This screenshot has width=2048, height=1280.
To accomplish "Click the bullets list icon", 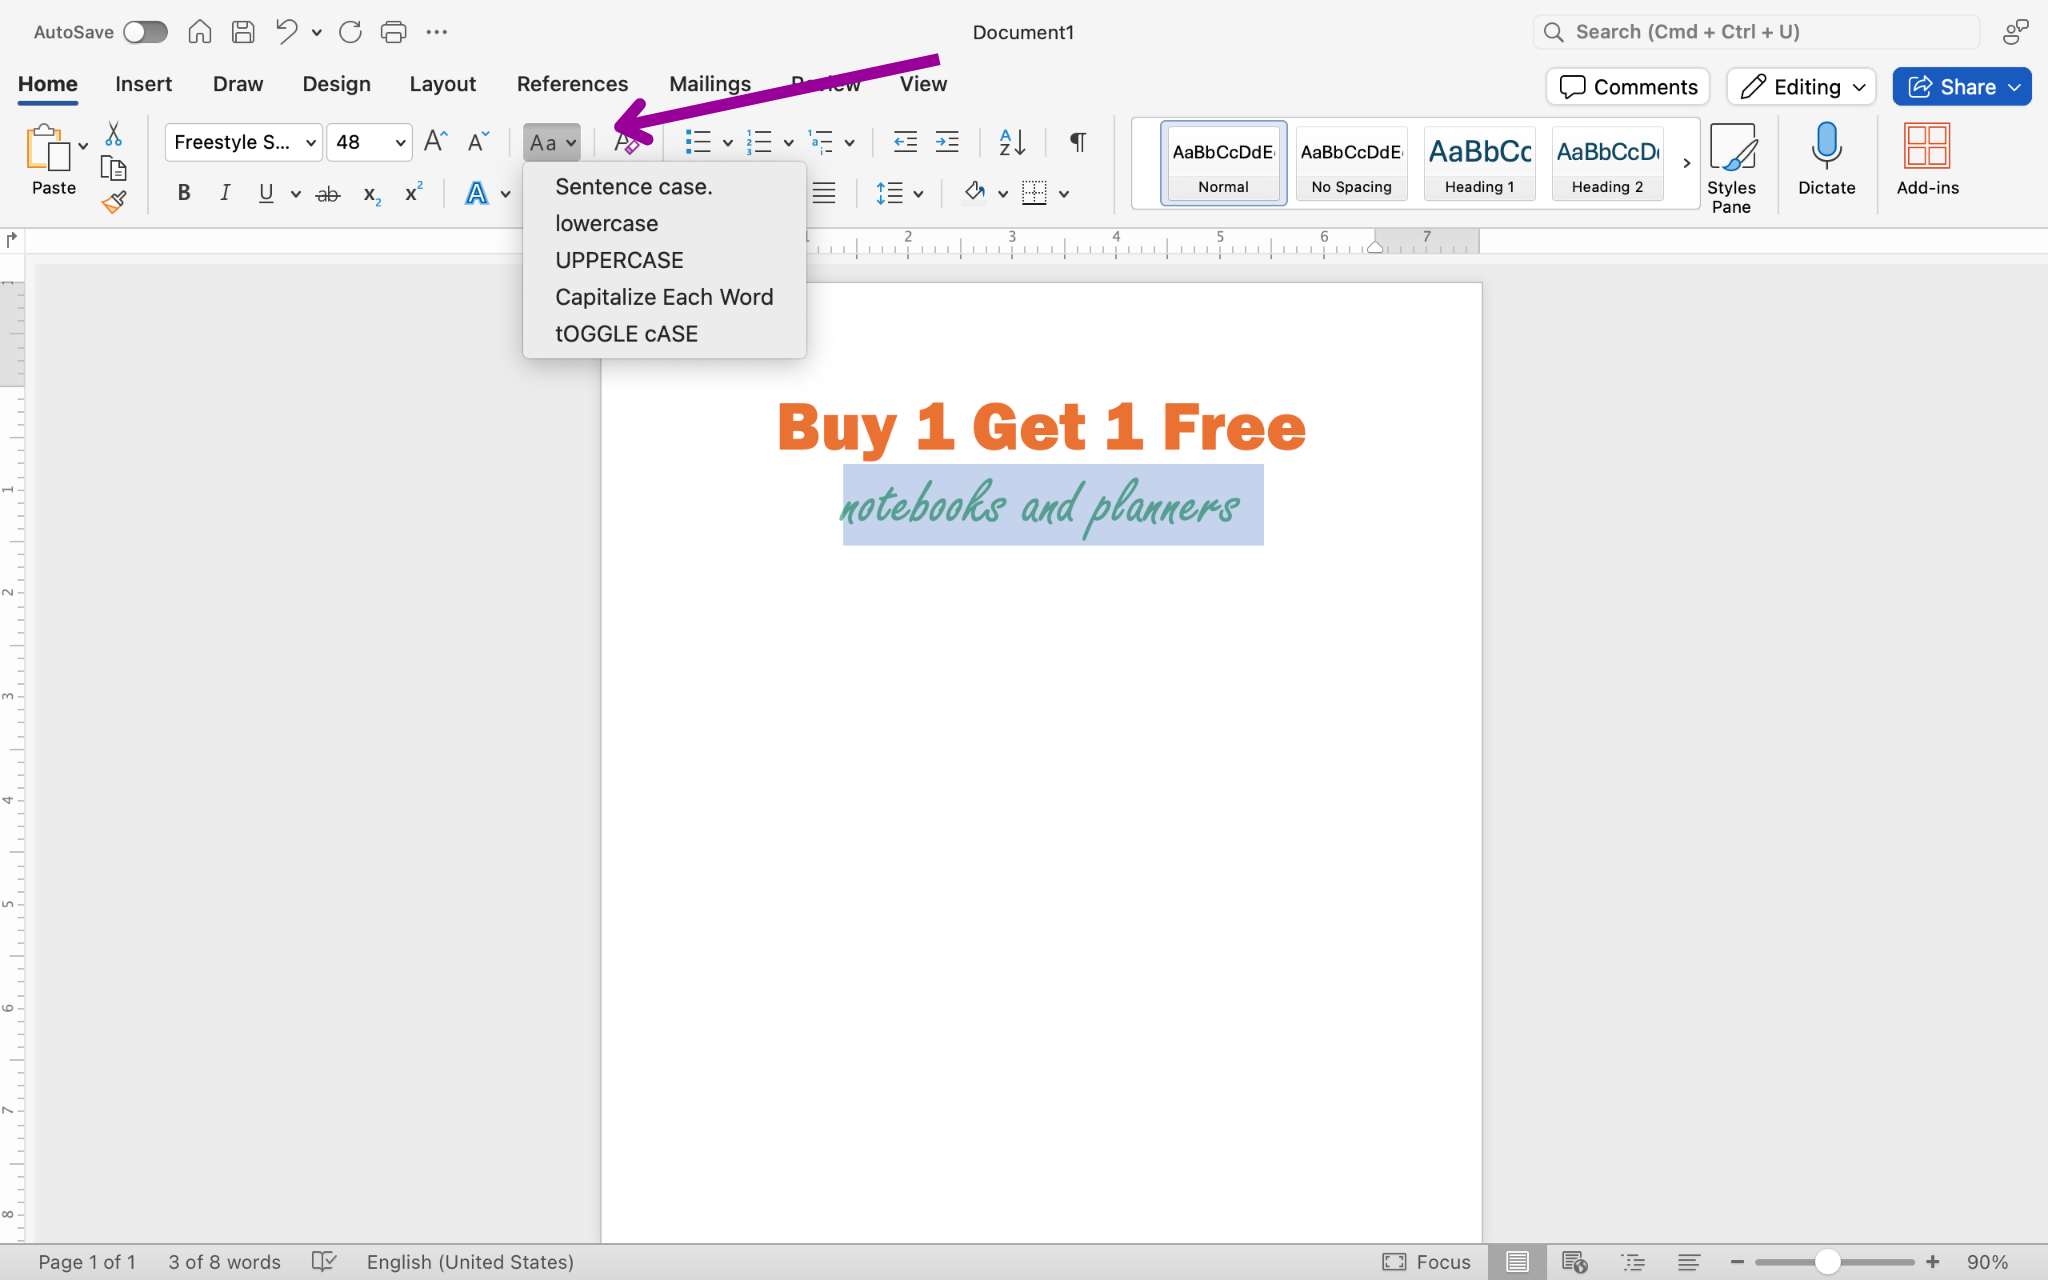I will [x=698, y=142].
